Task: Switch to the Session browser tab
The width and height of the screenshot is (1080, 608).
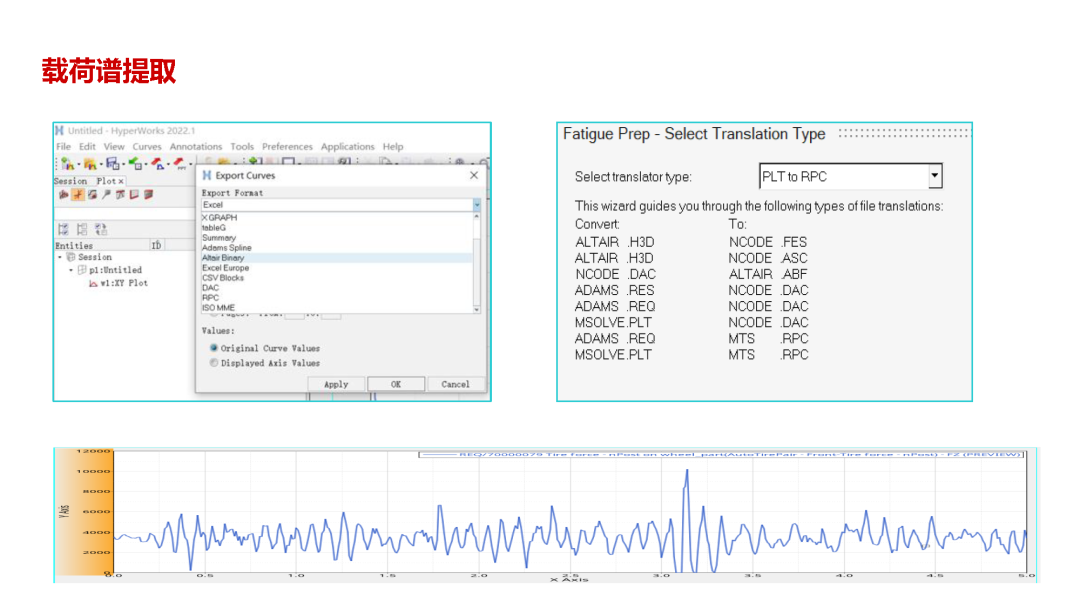Action: 71,181
